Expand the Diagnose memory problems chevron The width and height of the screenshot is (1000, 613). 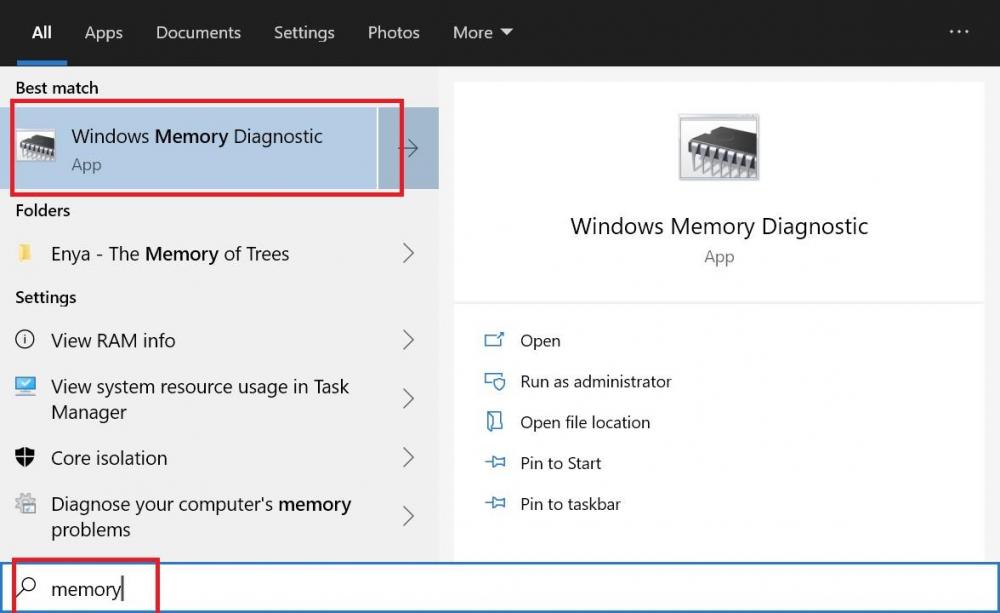[x=409, y=516]
